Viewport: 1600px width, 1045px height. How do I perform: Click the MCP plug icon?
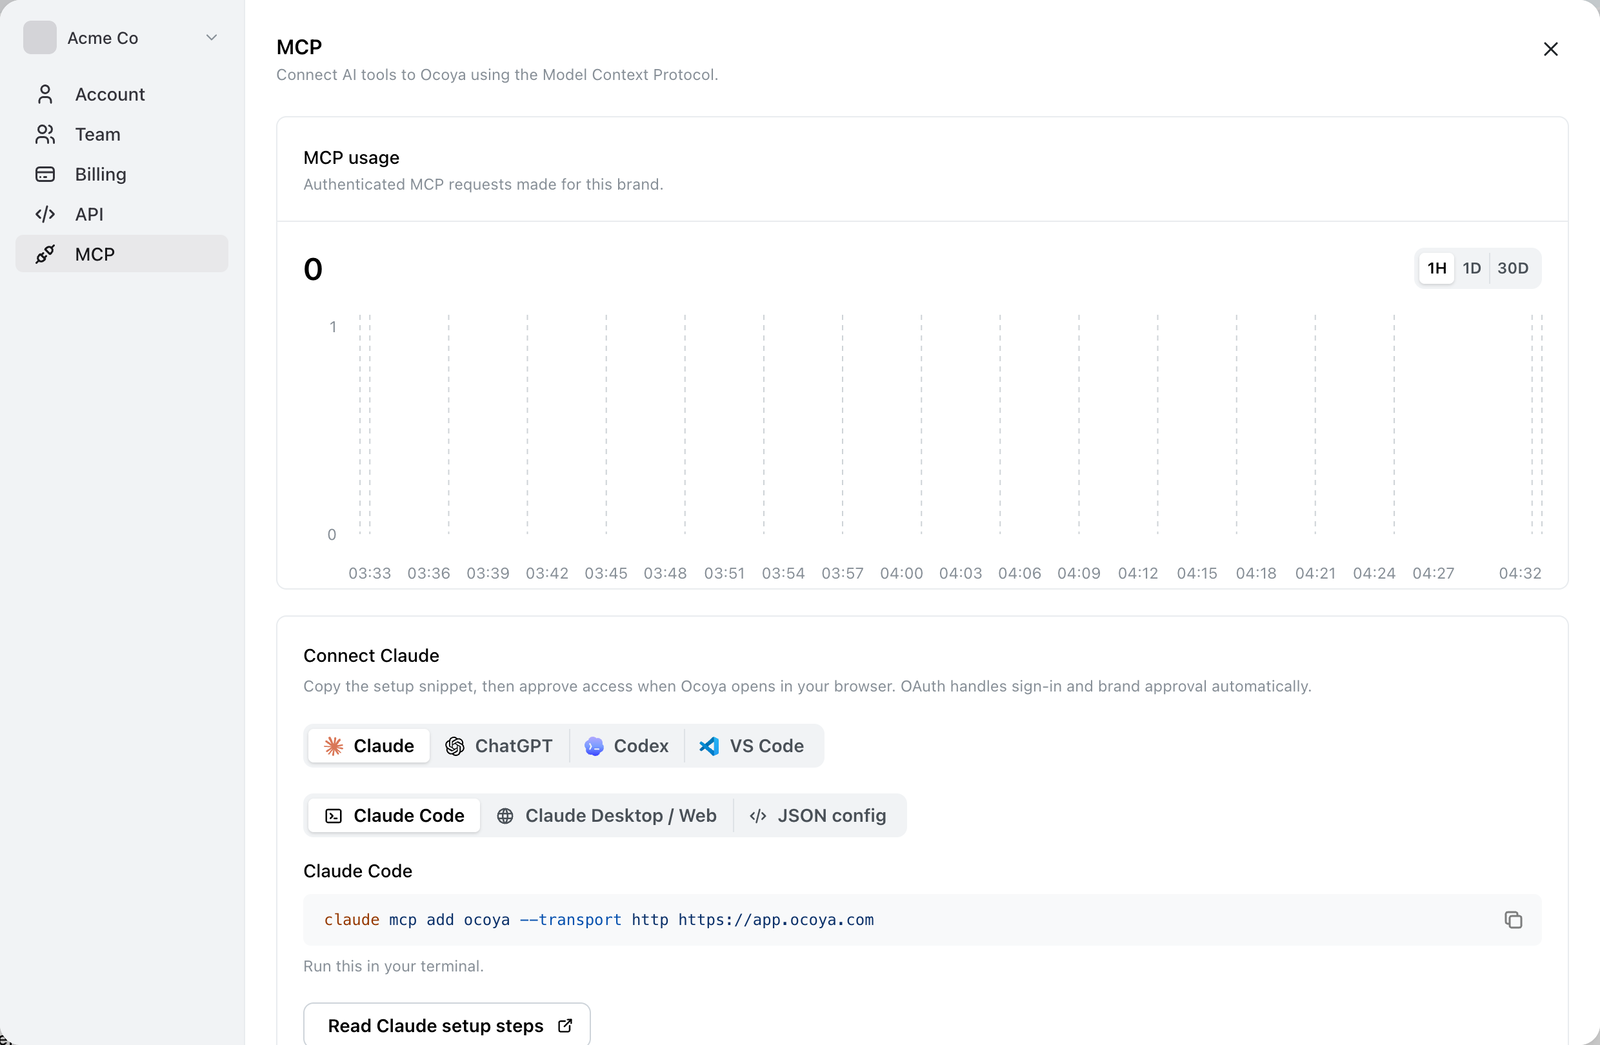point(45,254)
